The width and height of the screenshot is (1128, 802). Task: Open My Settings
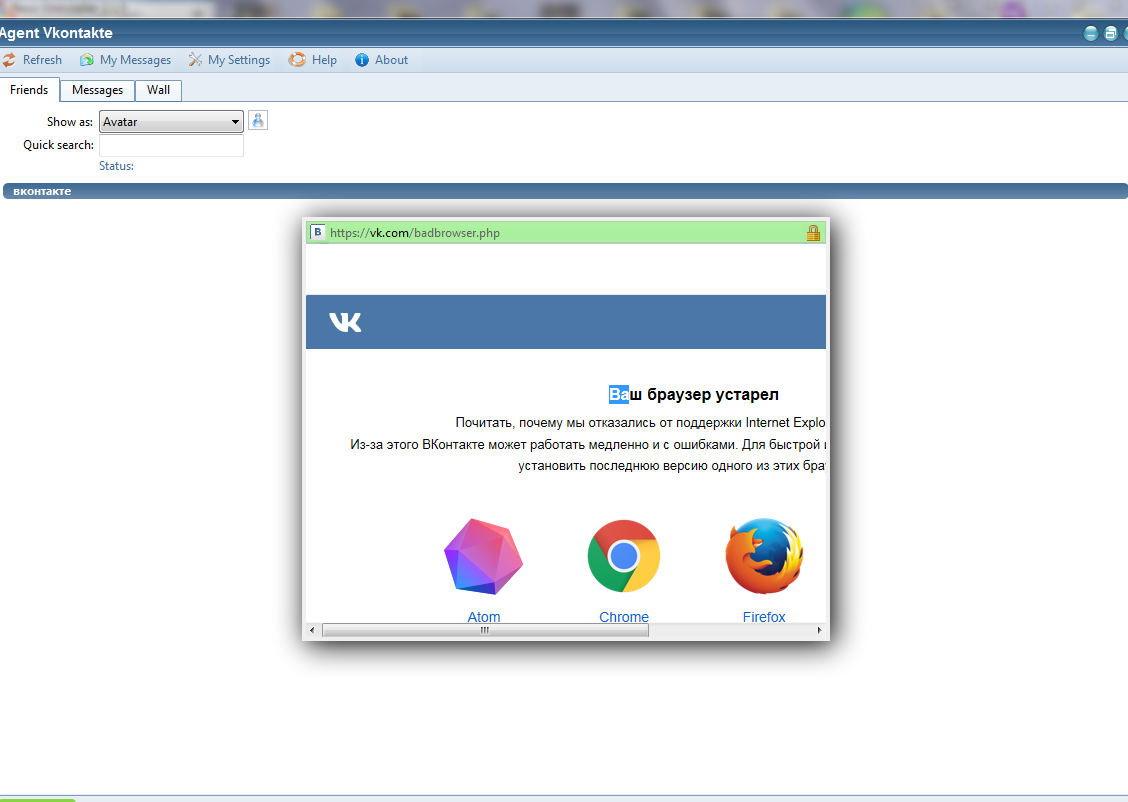(229, 60)
